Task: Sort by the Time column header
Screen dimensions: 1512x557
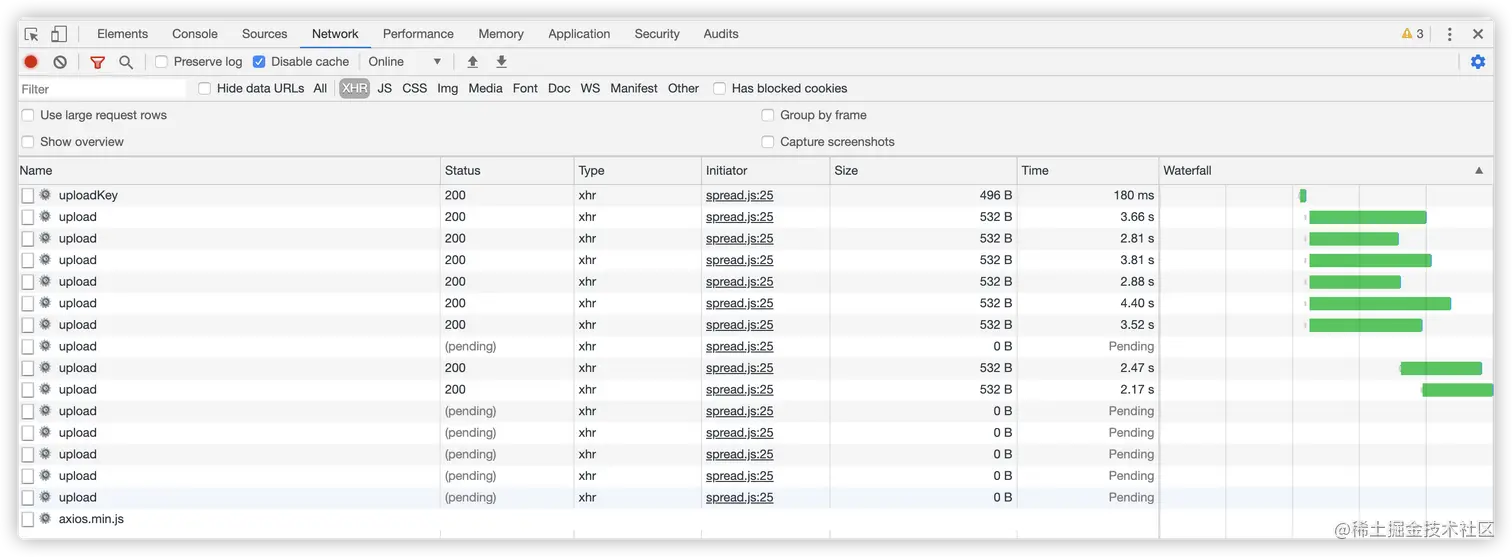Action: 1088,171
